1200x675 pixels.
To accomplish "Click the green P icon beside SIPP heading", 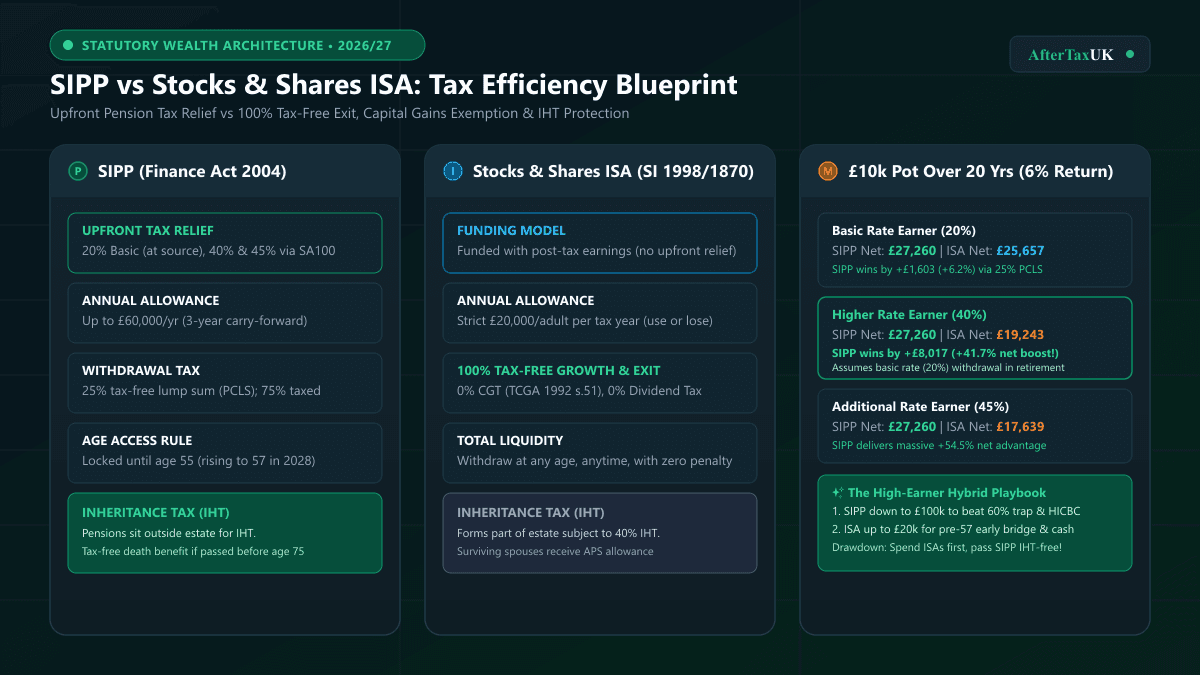I will pyautogui.click(x=77, y=171).
